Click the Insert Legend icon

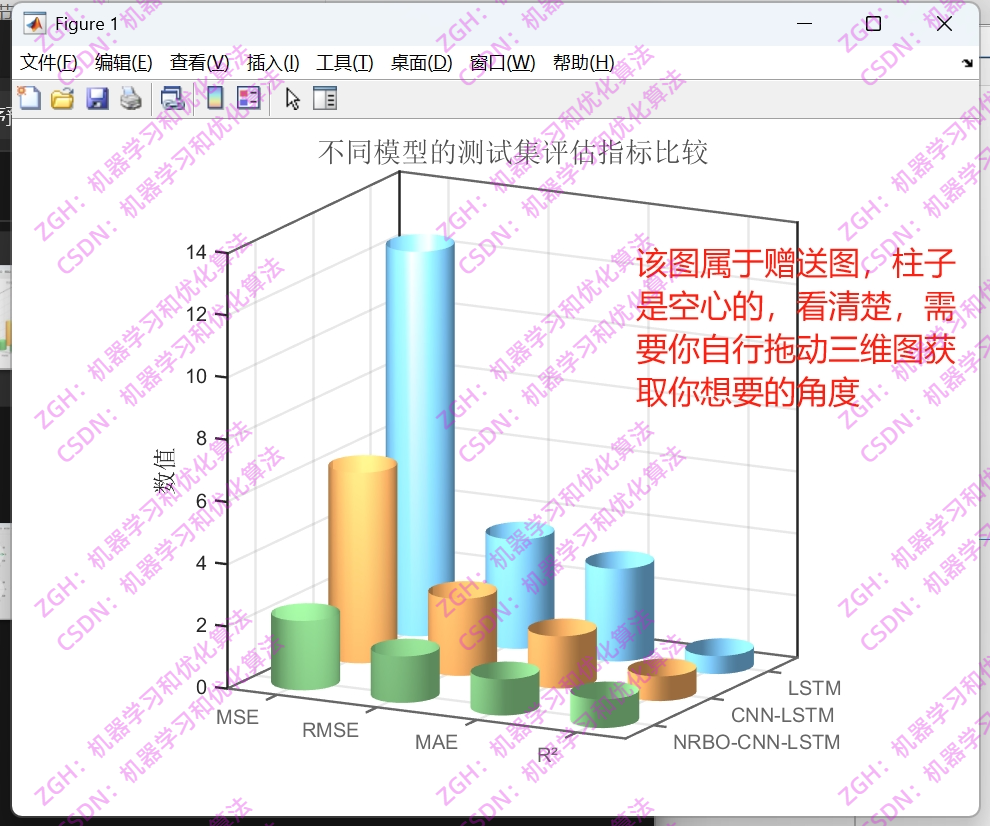click(x=249, y=98)
